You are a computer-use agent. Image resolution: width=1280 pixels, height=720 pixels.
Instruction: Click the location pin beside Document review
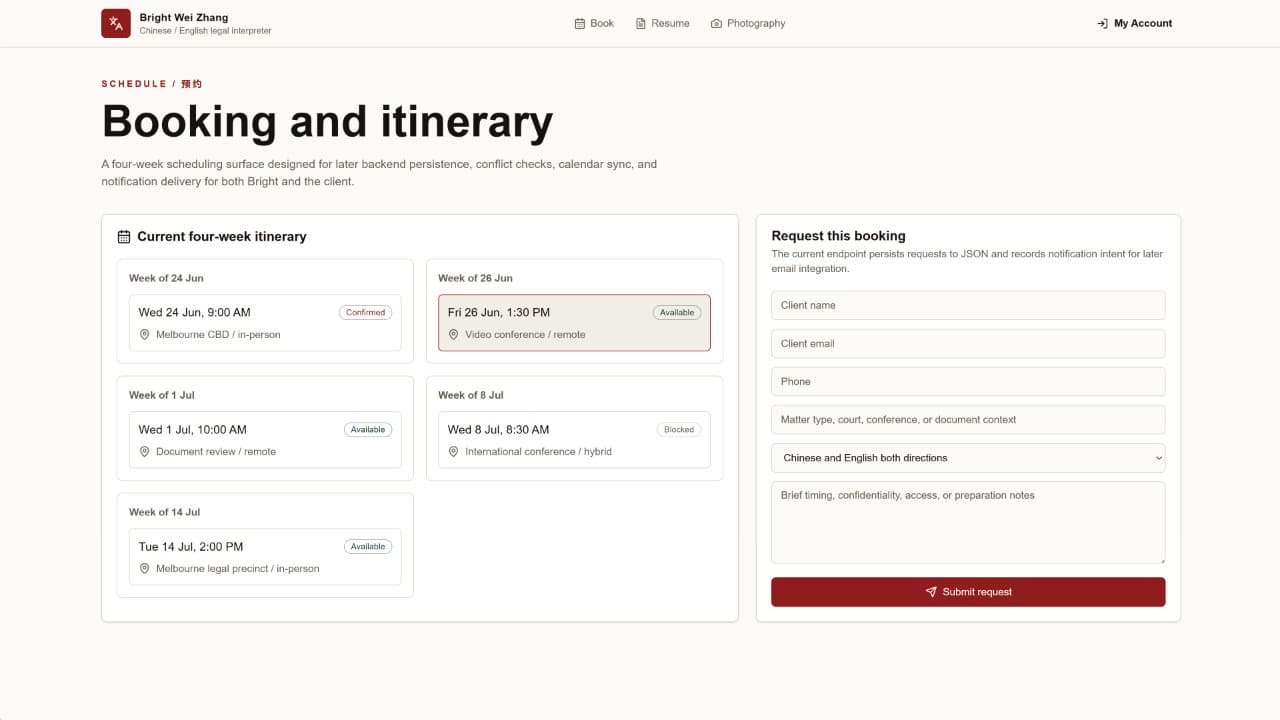tap(145, 452)
